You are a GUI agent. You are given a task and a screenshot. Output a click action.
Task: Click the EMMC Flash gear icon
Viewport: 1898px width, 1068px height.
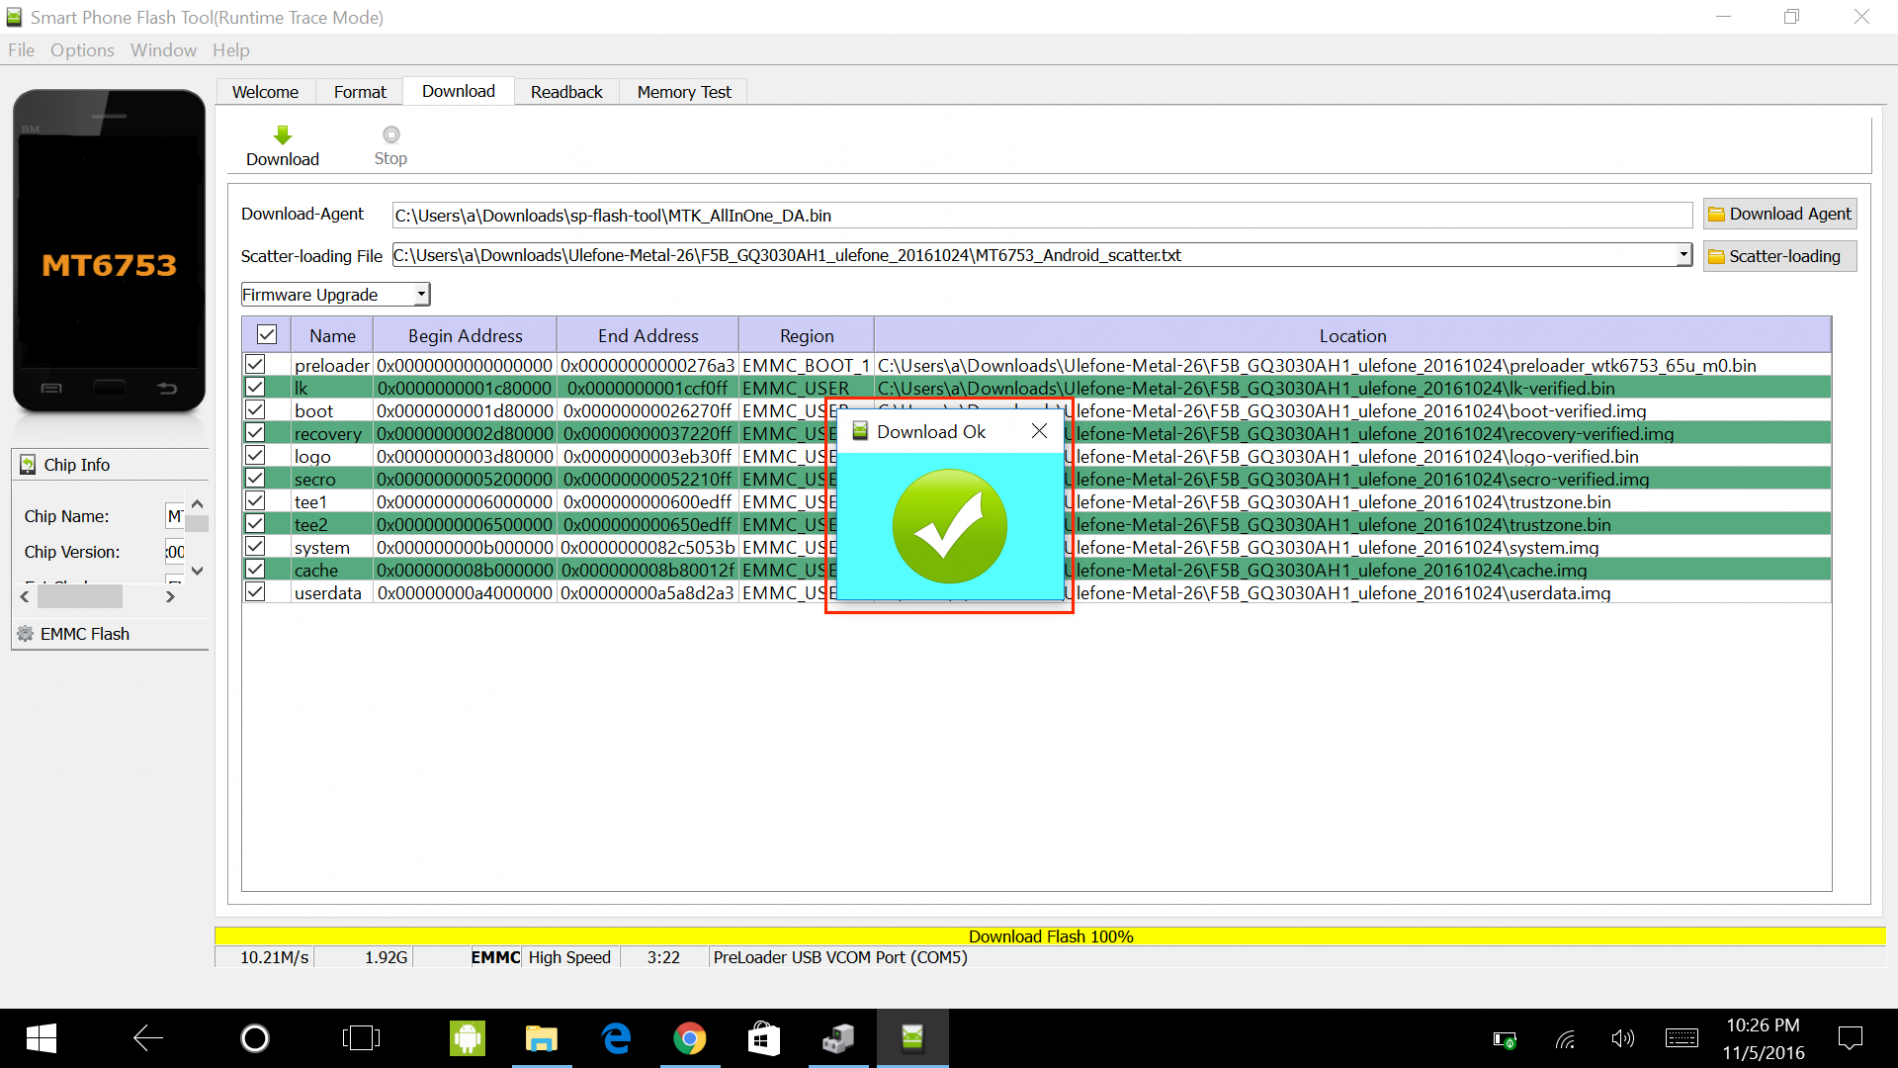[25, 633]
